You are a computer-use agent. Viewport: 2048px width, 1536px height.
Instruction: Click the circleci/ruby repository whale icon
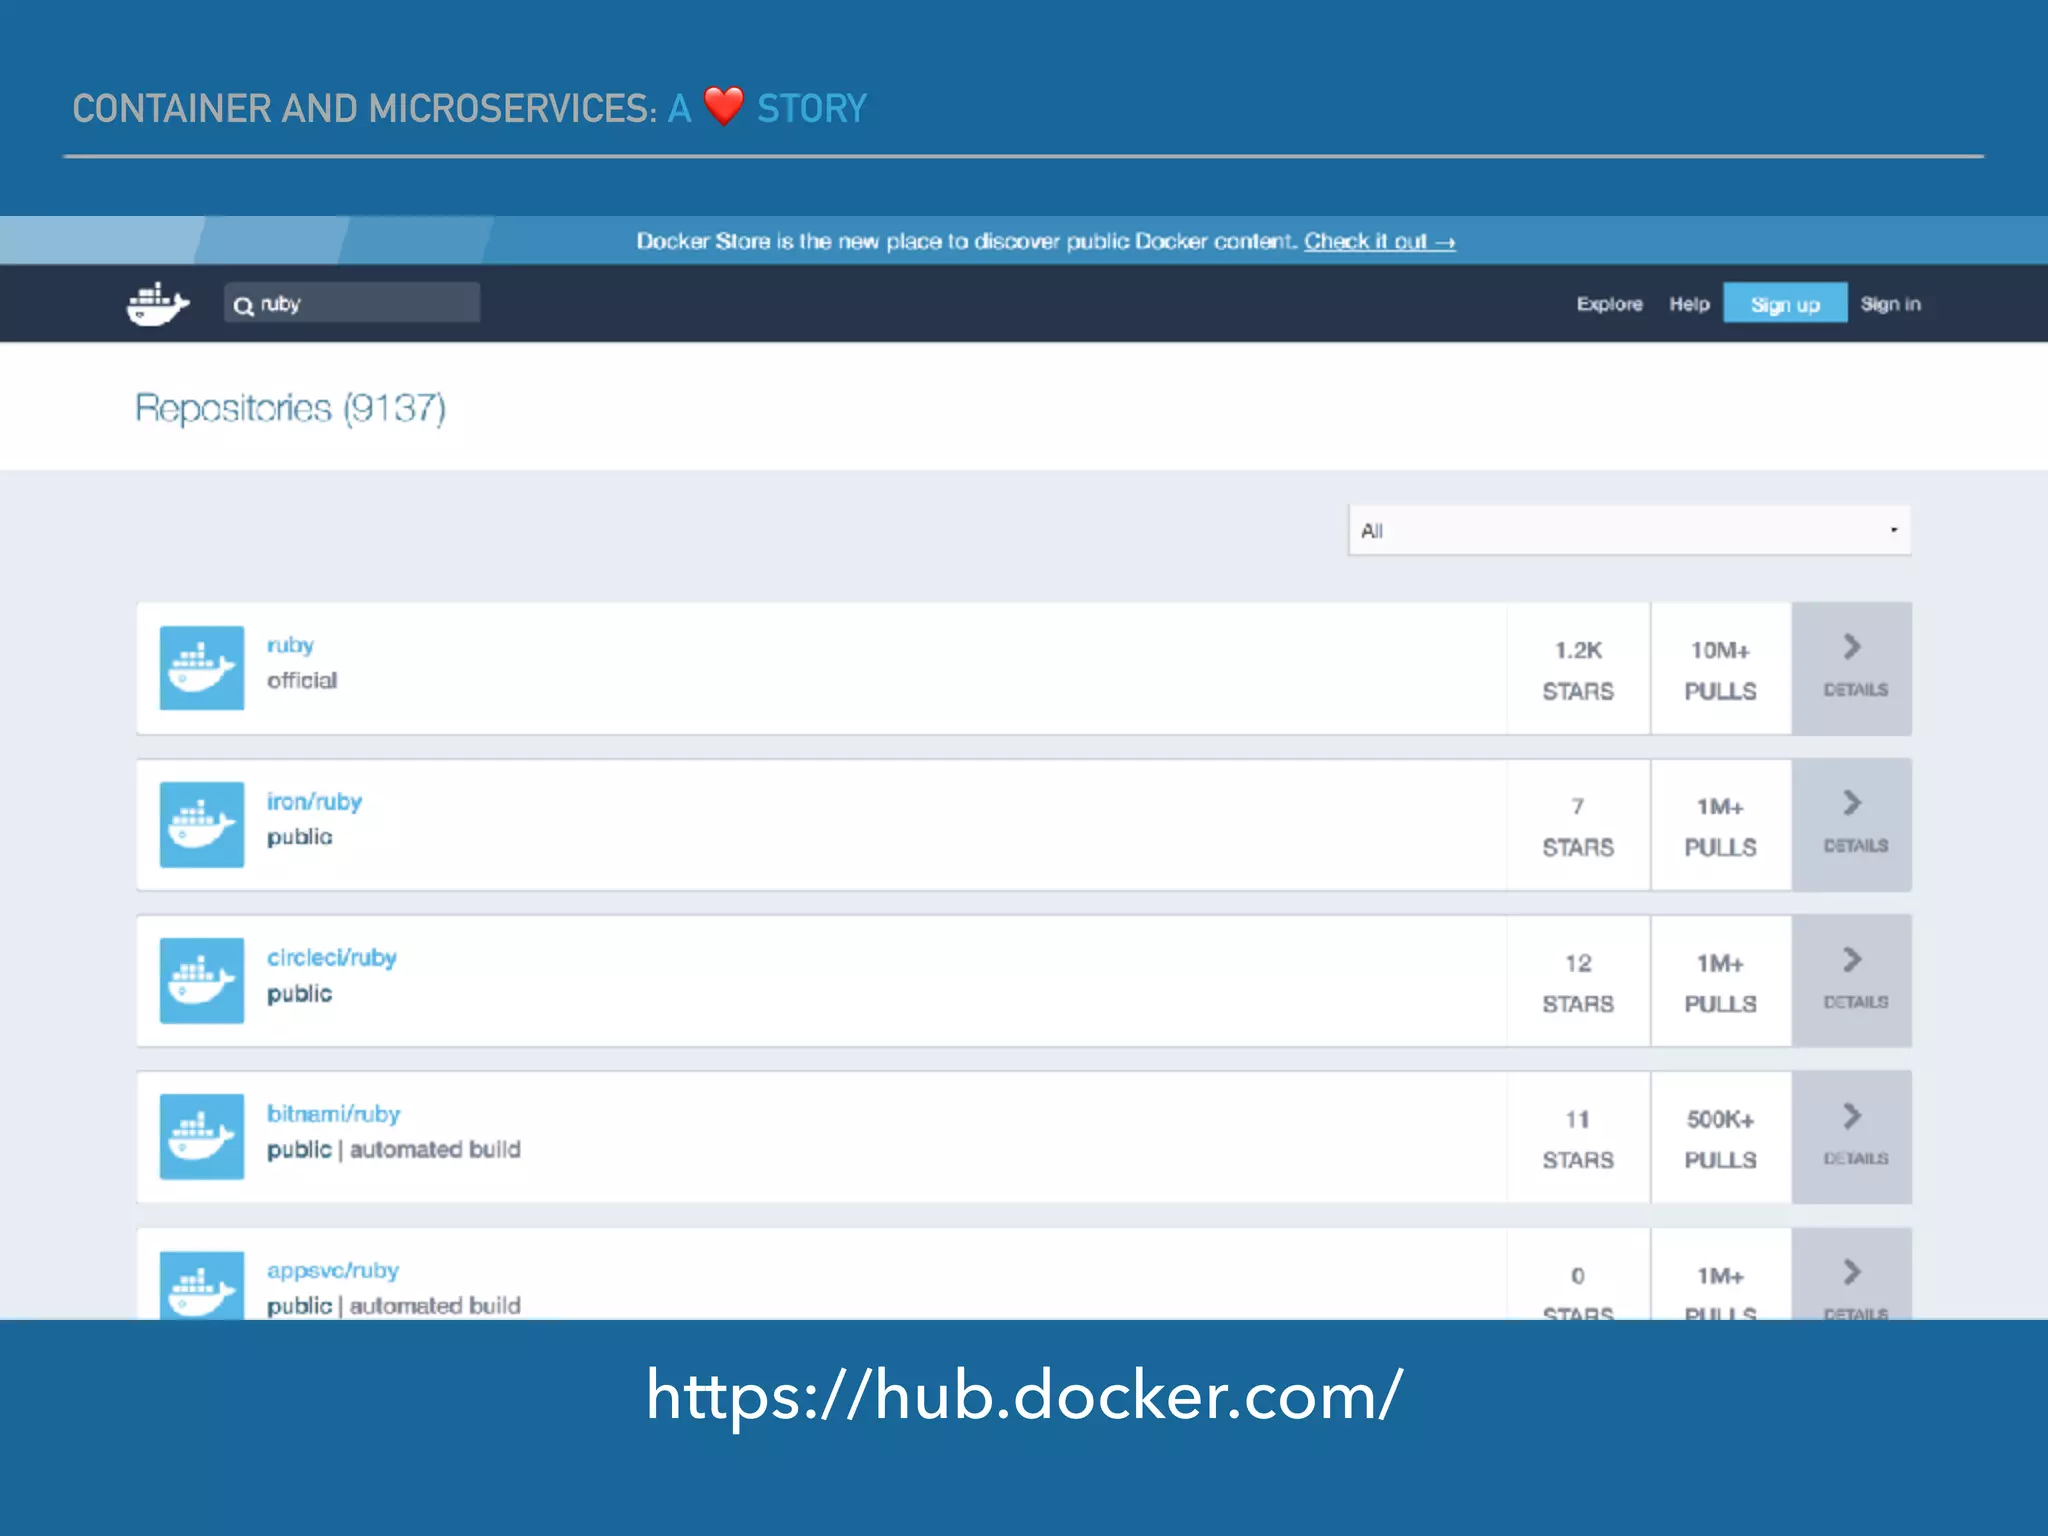tap(202, 980)
